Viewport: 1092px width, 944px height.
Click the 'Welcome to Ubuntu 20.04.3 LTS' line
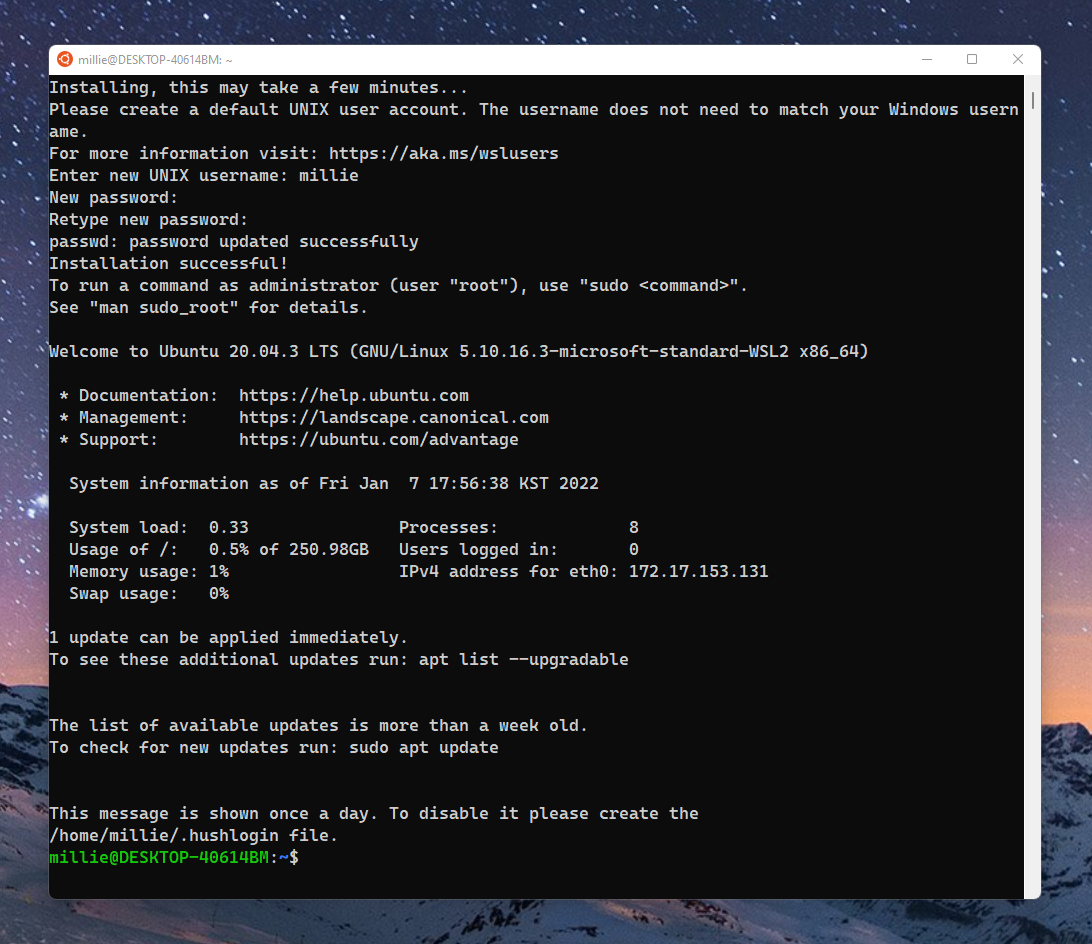(458, 352)
